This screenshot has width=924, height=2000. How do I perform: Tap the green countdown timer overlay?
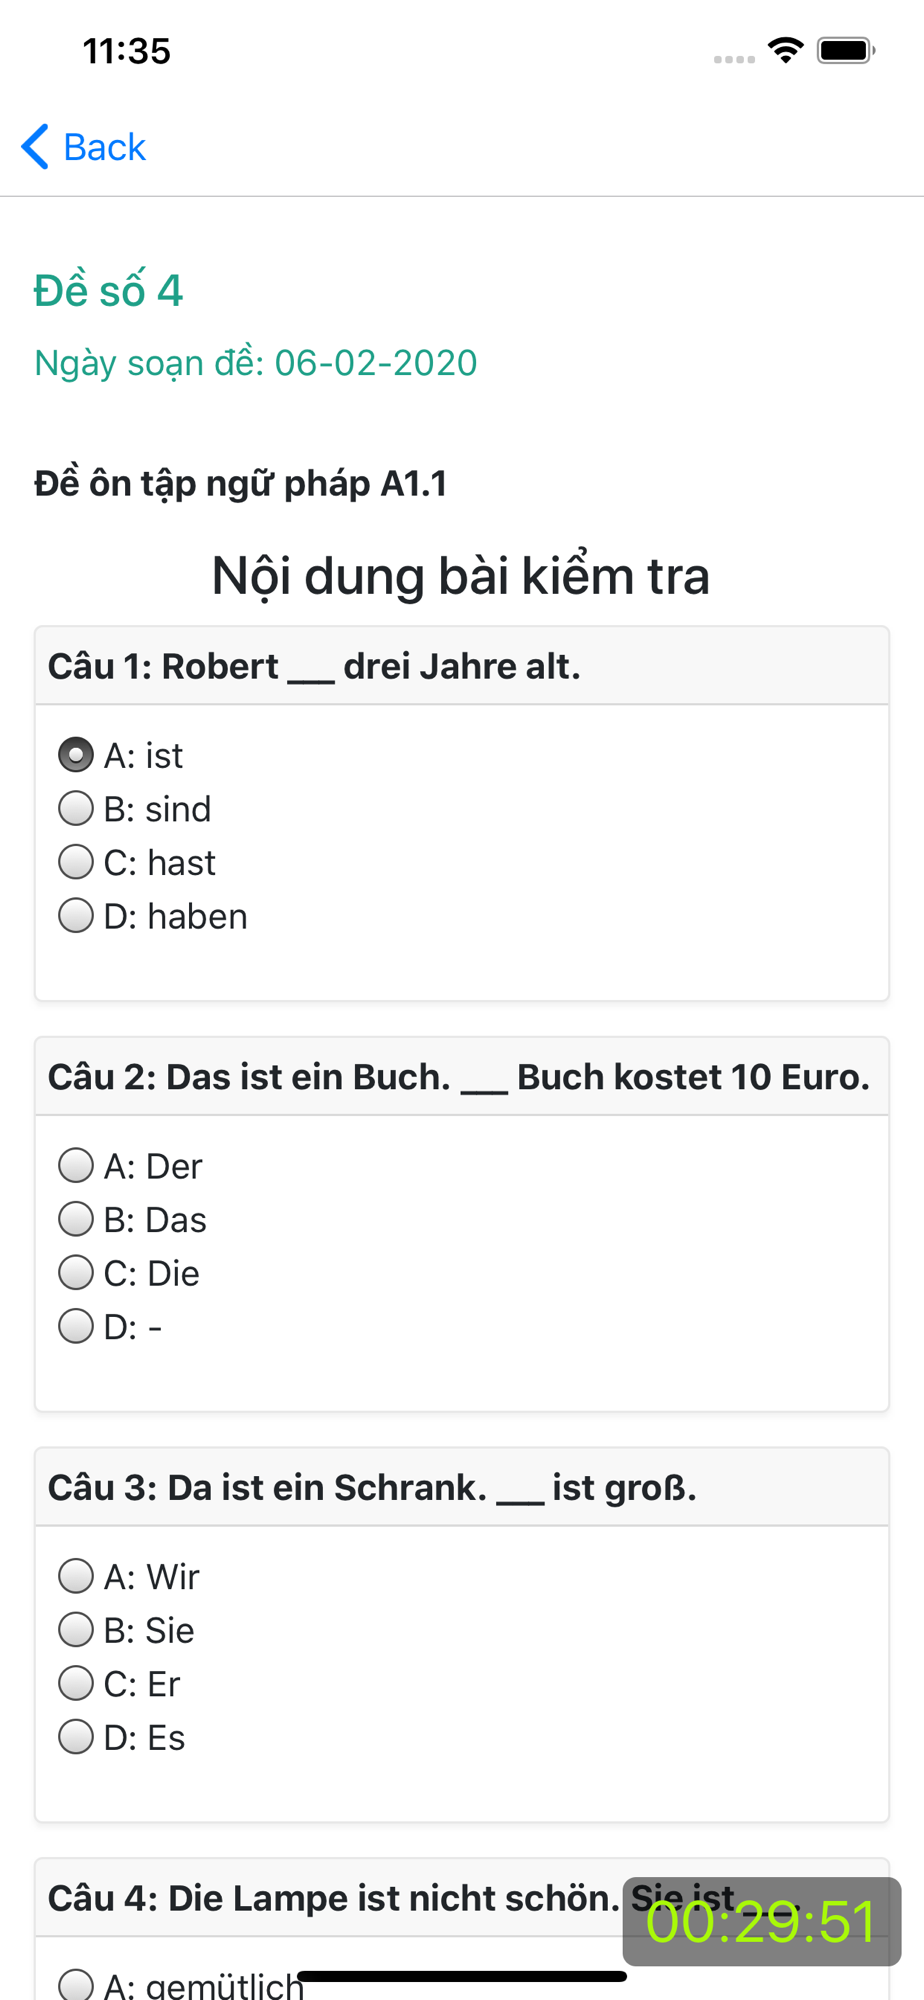click(761, 1921)
